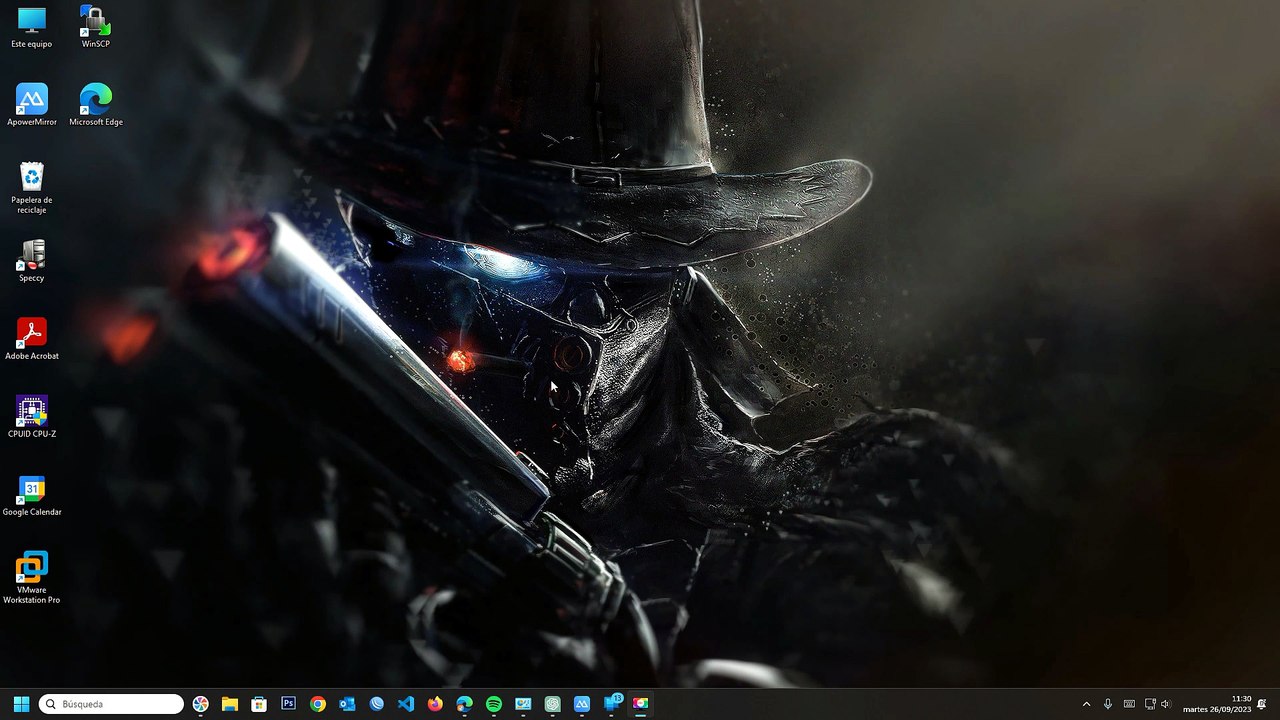The width and height of the screenshot is (1280, 720).
Task: Launch Firefox from the taskbar
Action: pos(435,704)
